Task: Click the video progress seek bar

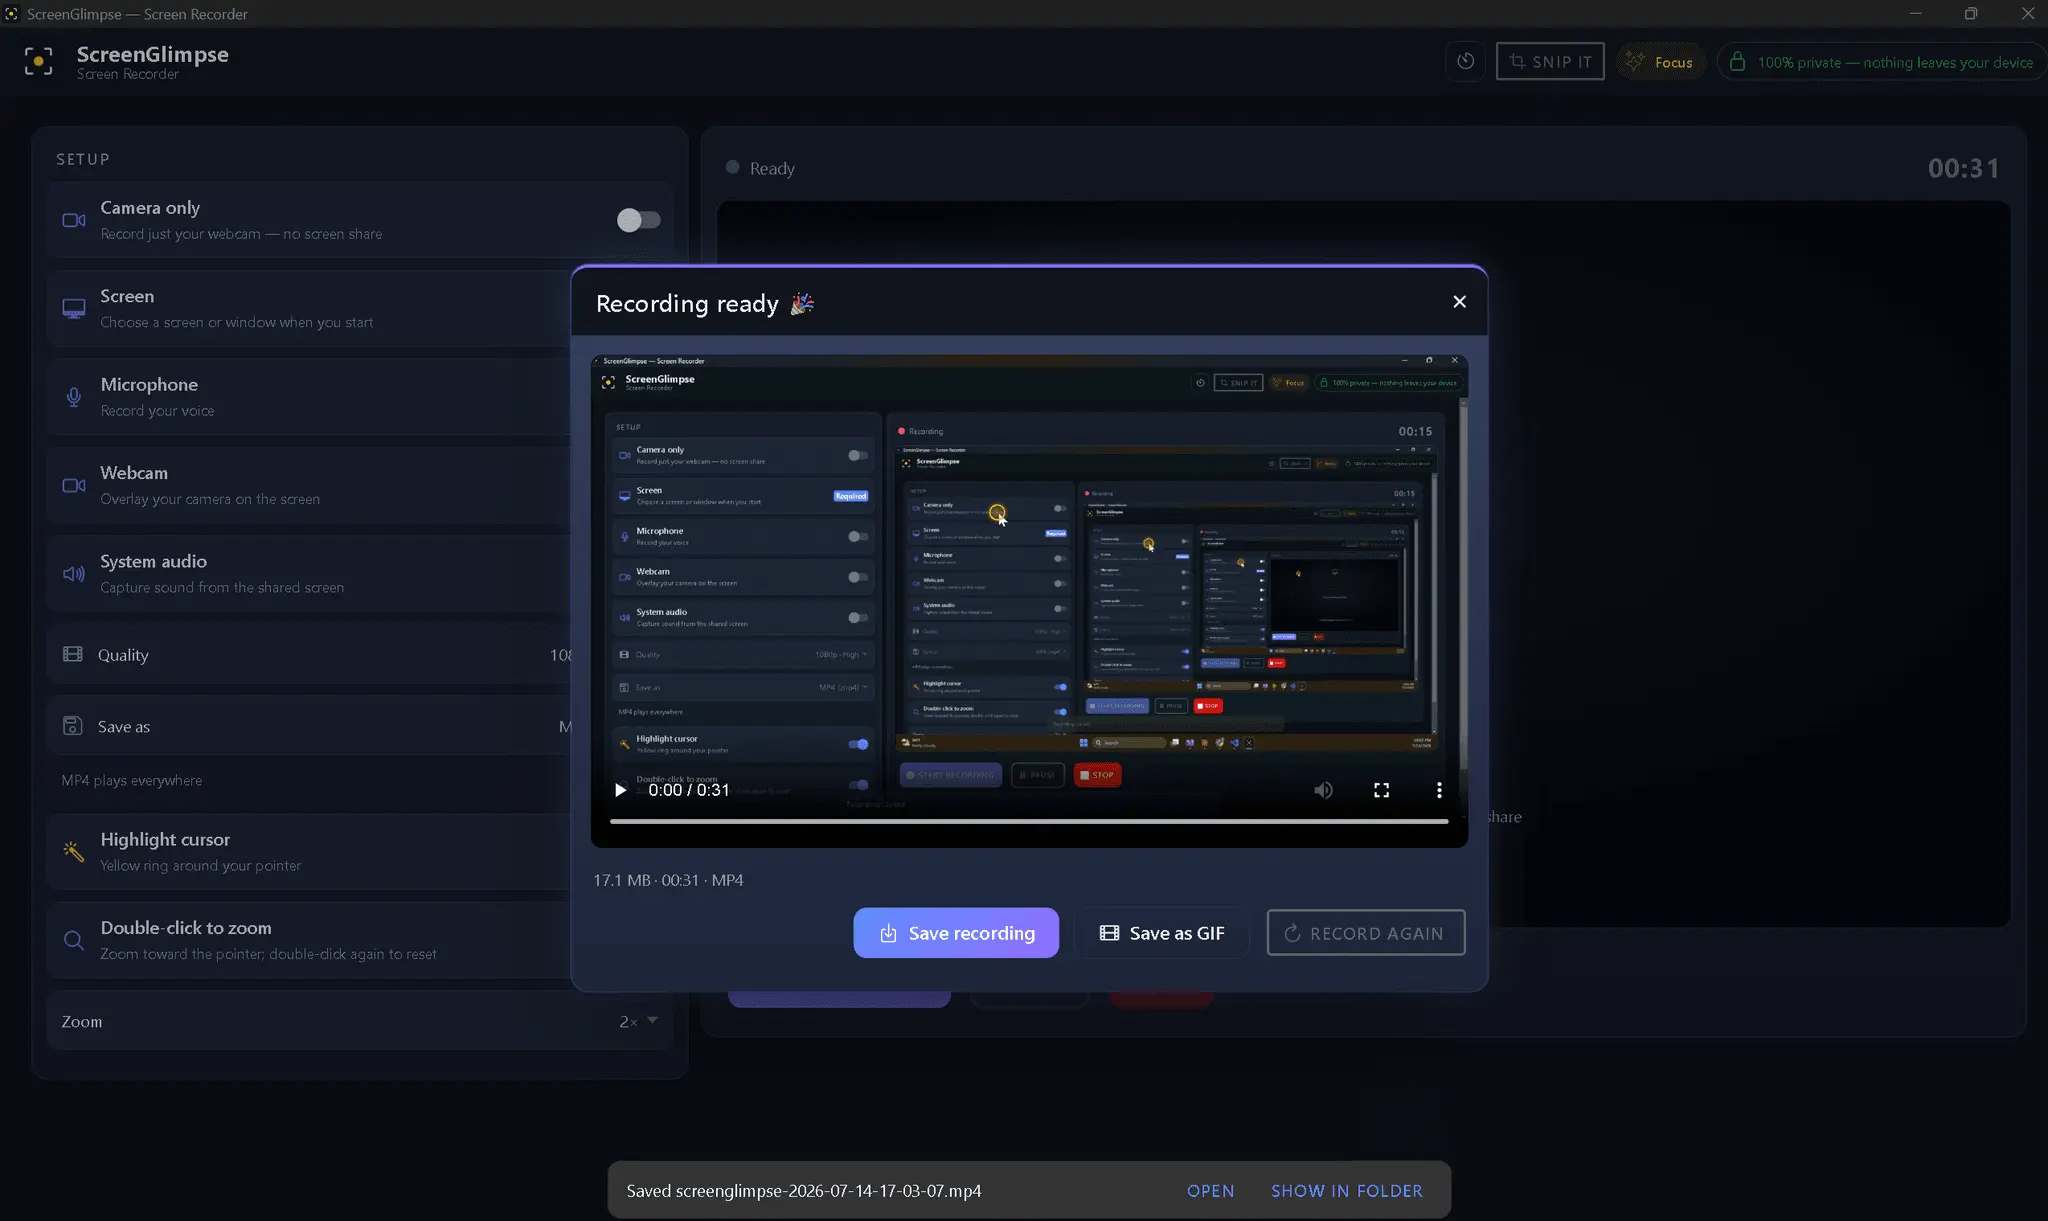Action: pos(1029,821)
